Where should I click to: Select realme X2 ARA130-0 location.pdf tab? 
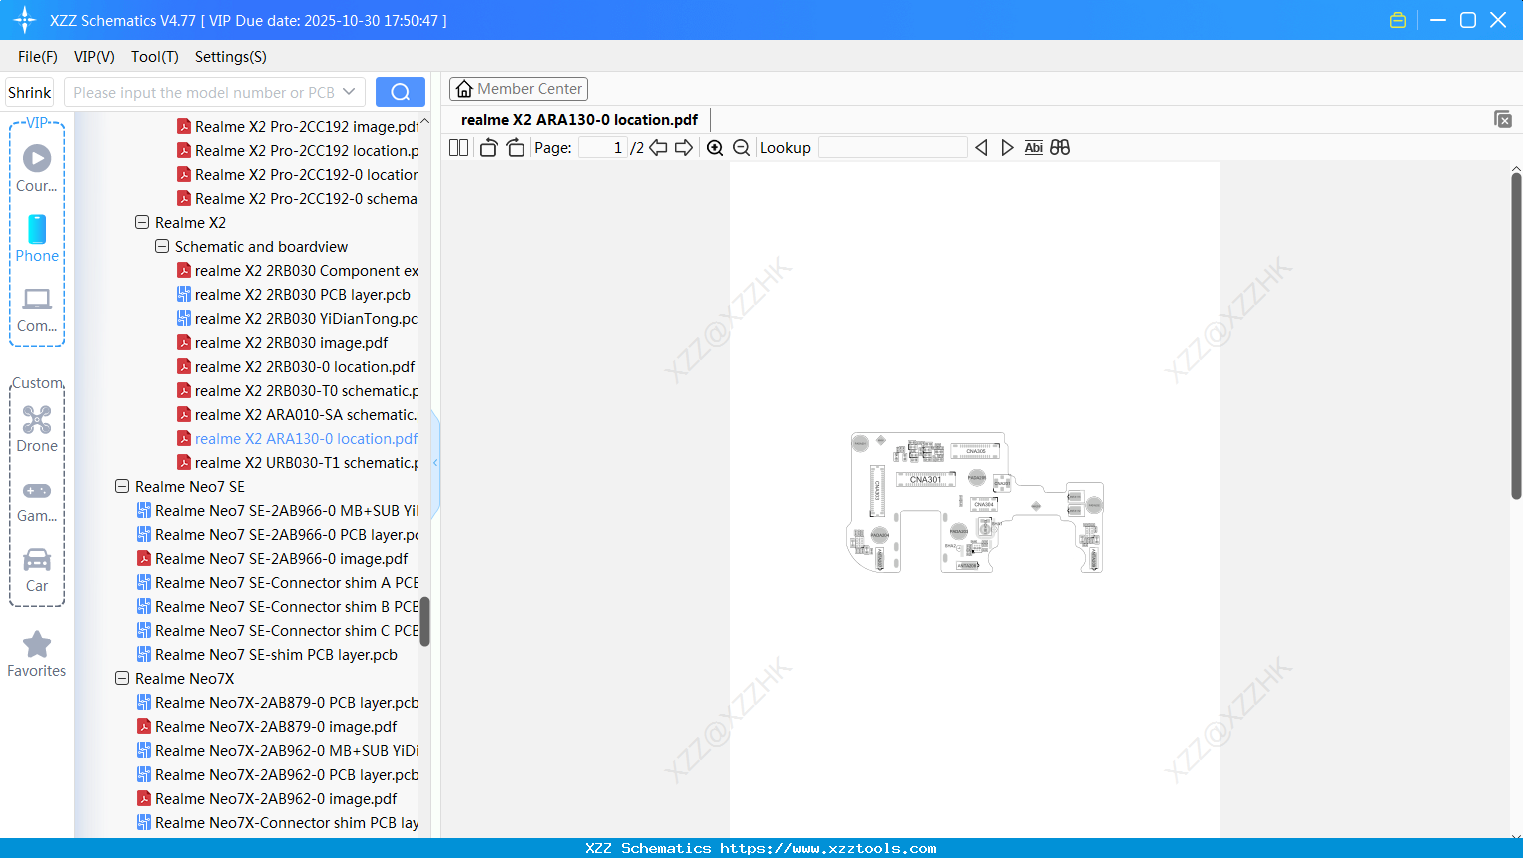point(579,120)
